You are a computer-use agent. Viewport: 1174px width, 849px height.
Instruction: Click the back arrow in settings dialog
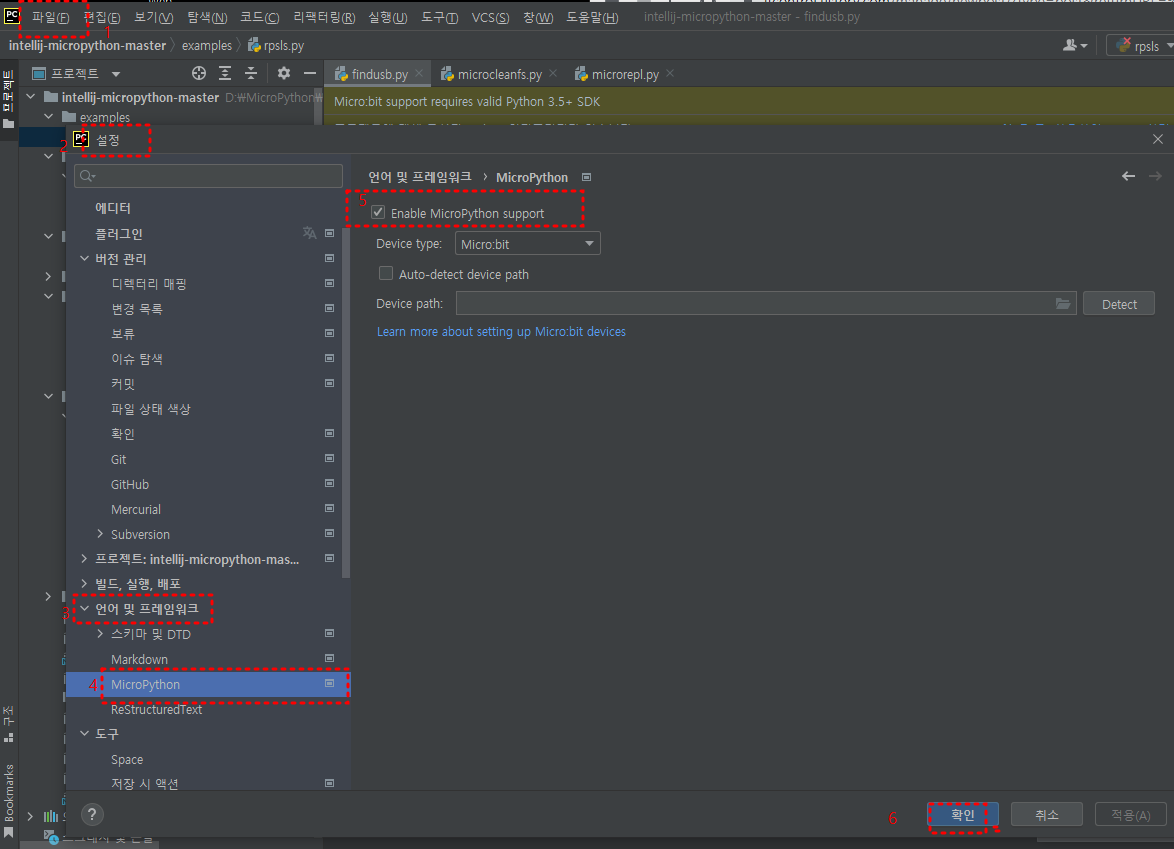(x=1128, y=176)
